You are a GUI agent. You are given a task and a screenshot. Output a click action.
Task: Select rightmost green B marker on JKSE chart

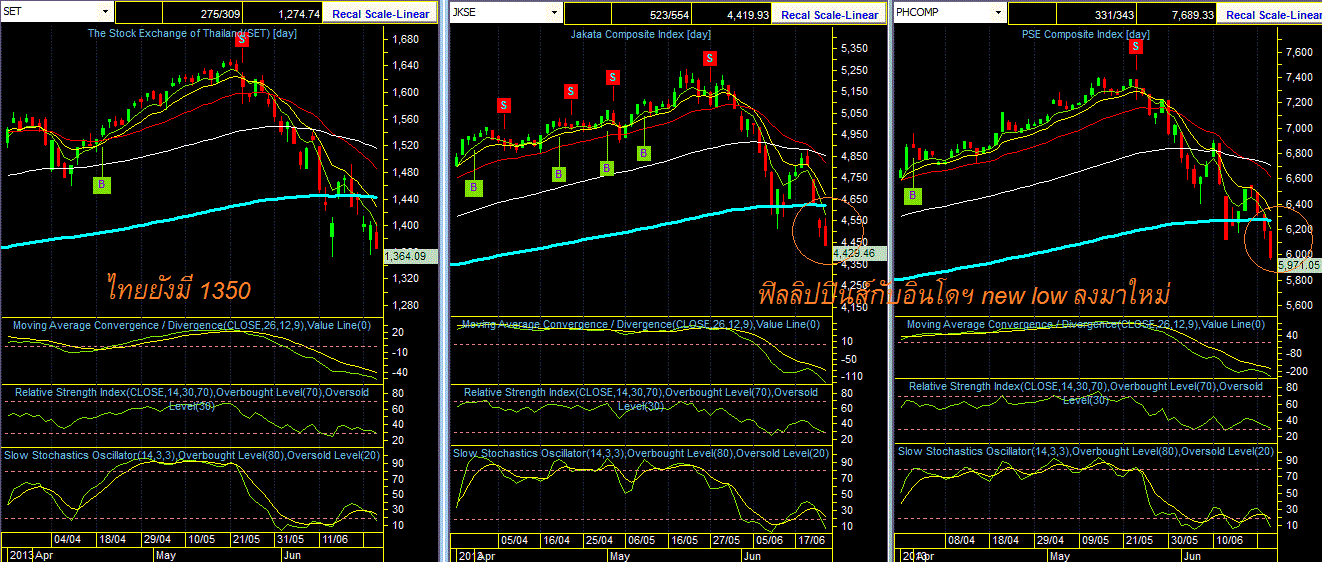pyautogui.click(x=644, y=153)
